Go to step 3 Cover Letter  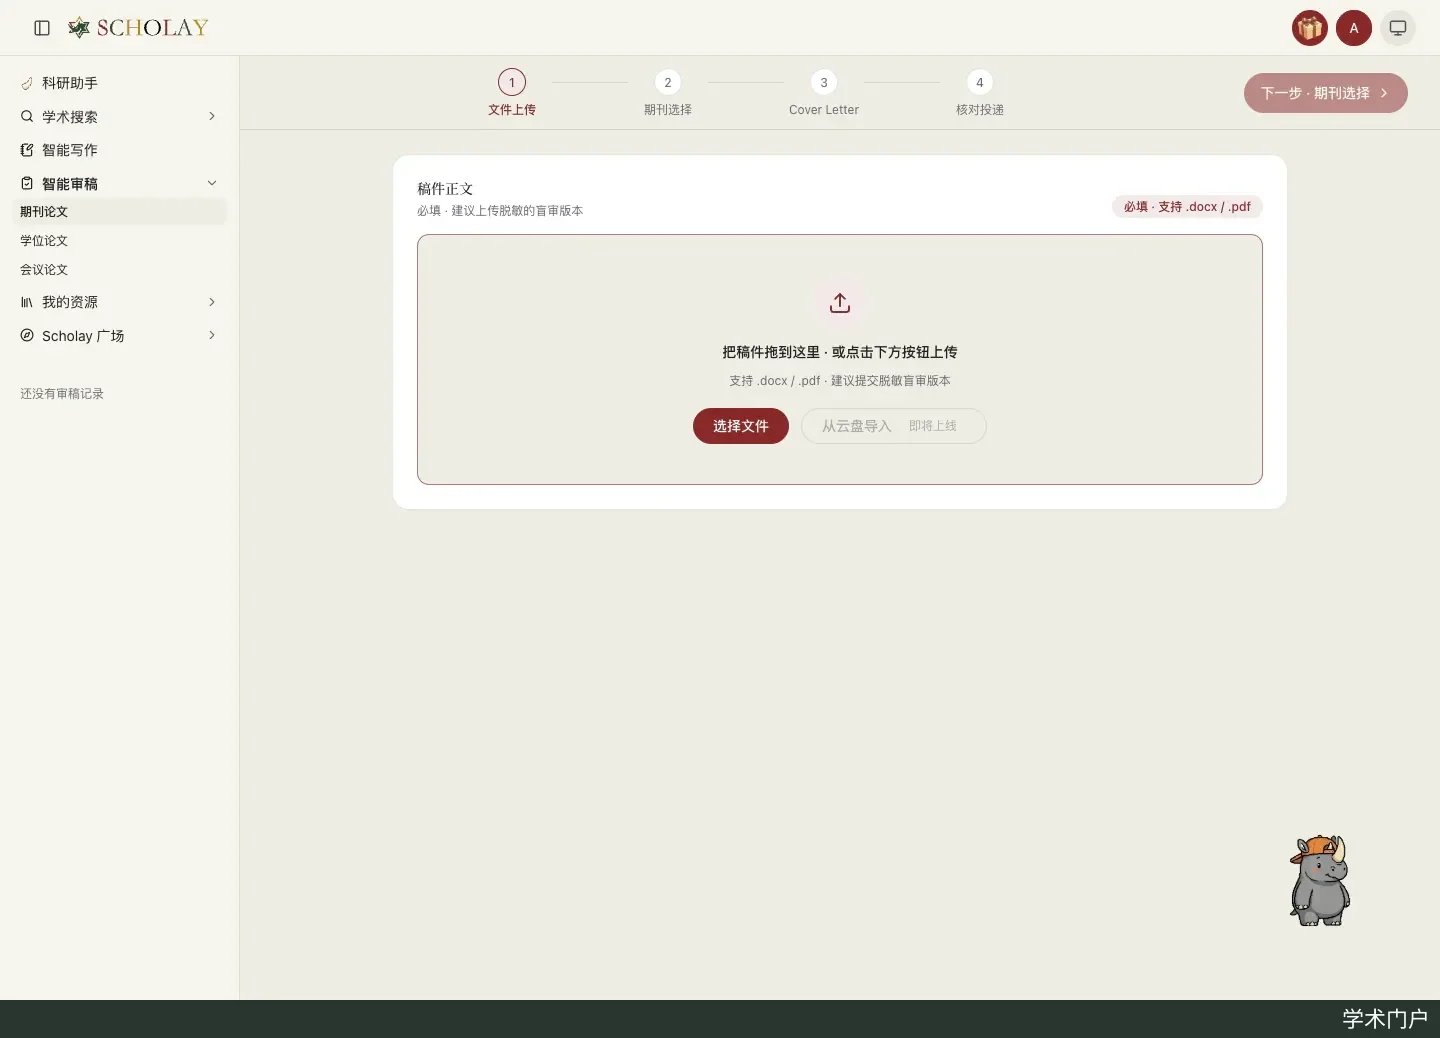click(824, 93)
